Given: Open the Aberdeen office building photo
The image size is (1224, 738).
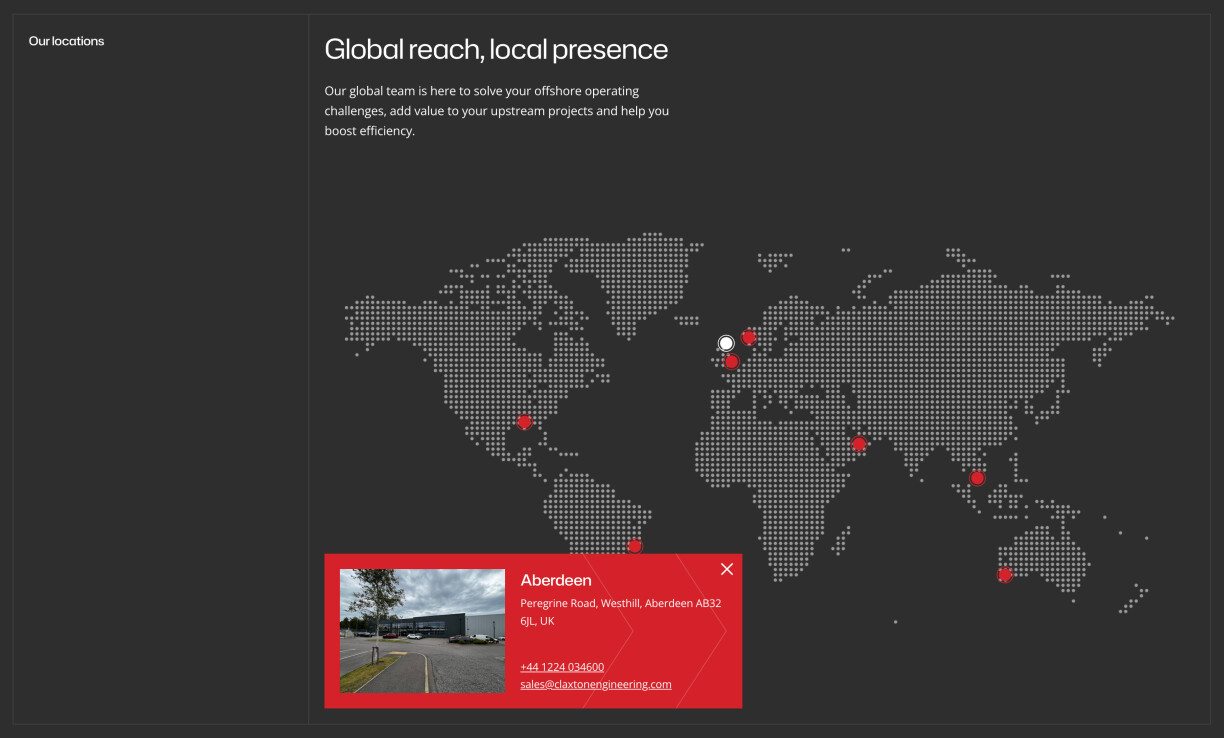Looking at the screenshot, I should tap(422, 631).
